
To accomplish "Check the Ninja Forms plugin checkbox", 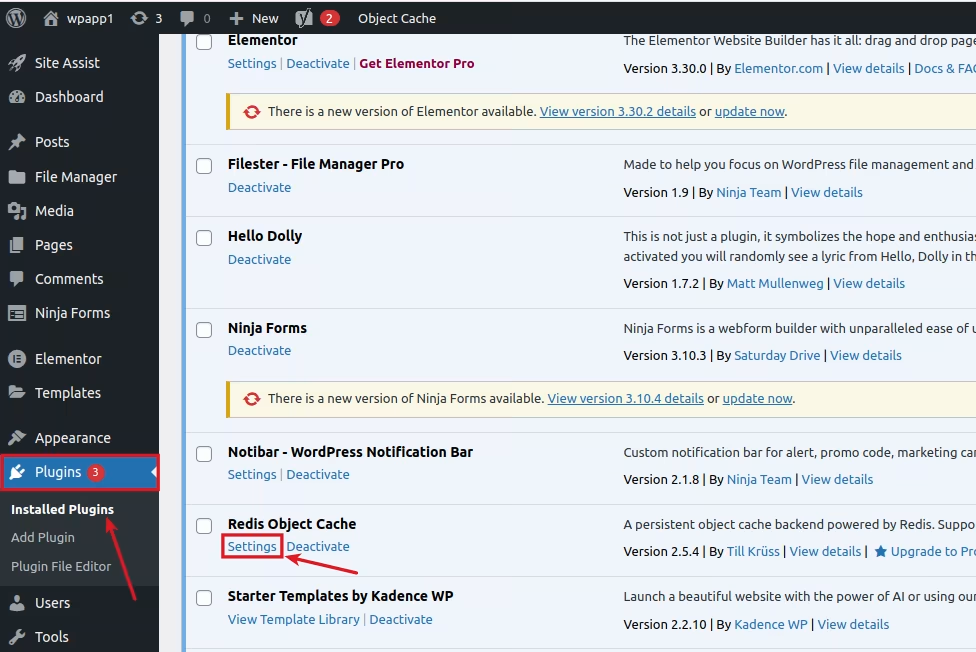I will point(204,330).
